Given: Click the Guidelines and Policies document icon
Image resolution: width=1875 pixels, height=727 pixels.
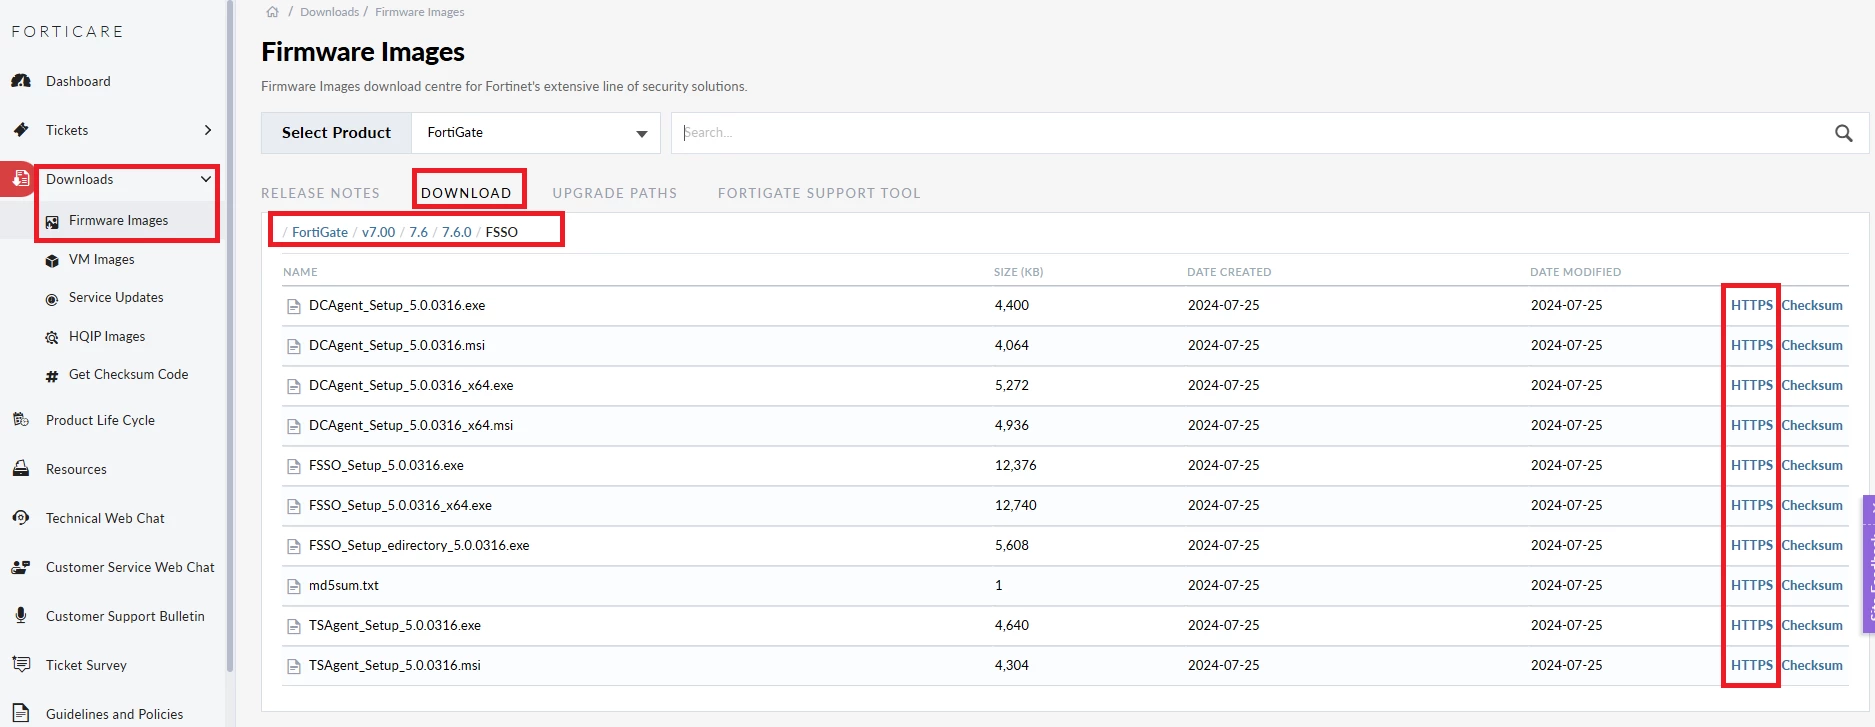Looking at the screenshot, I should (x=21, y=713).
